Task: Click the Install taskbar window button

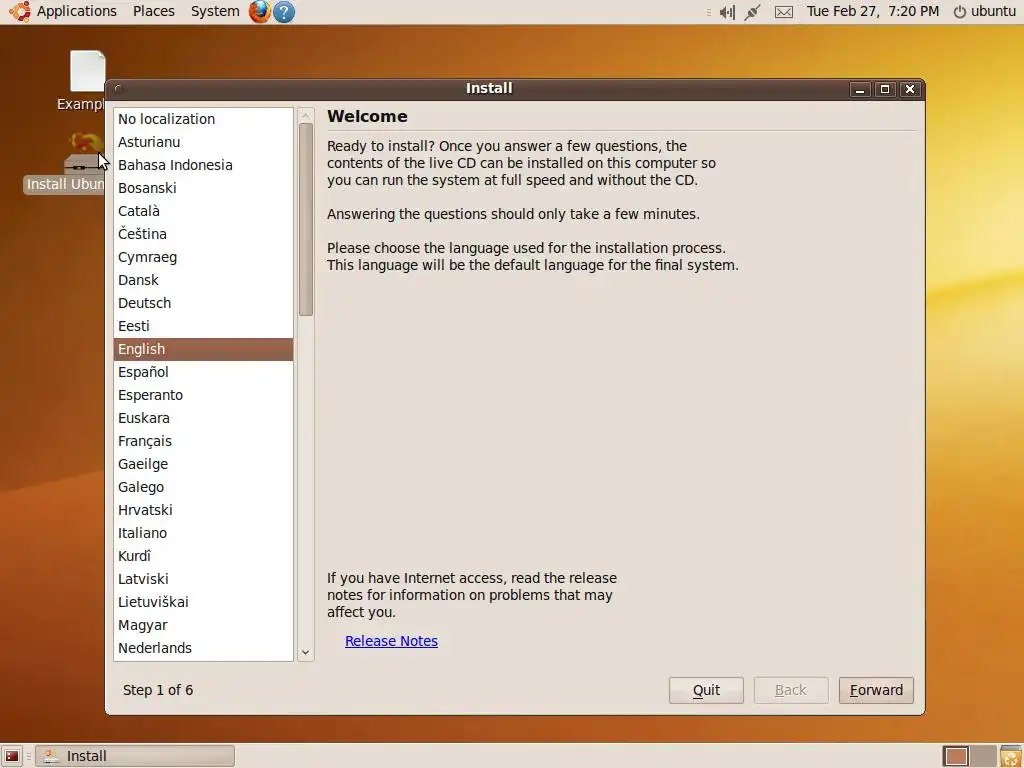Action: (135, 756)
